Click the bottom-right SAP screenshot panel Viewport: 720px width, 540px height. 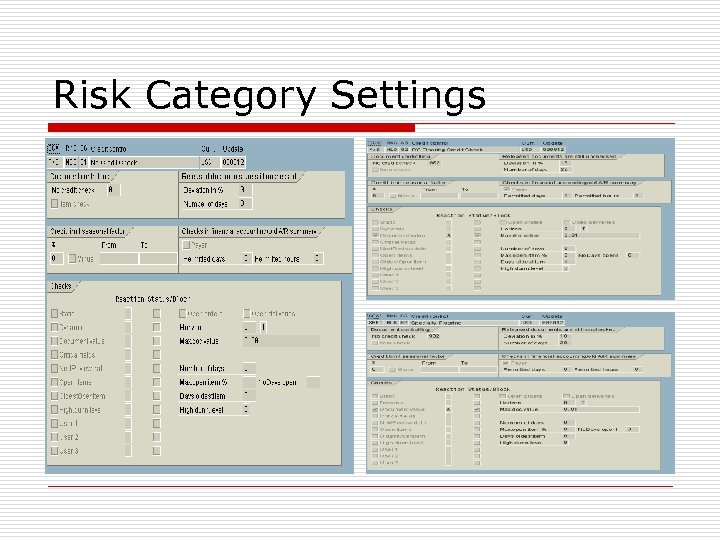click(520, 393)
